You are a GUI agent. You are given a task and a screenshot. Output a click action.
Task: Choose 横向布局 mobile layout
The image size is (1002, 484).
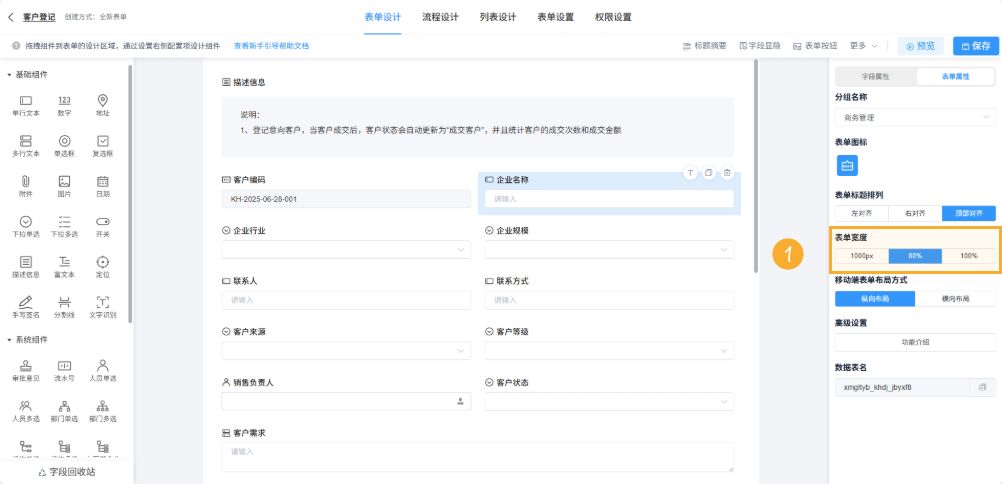(x=955, y=299)
